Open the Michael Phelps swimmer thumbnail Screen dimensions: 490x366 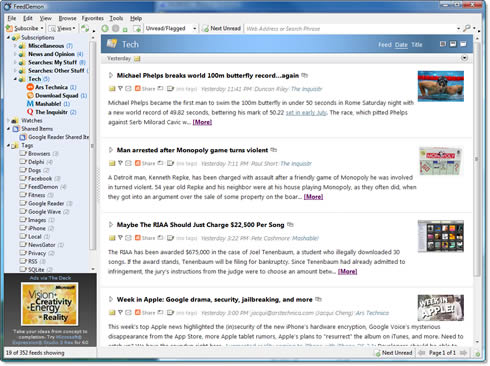tap(441, 86)
